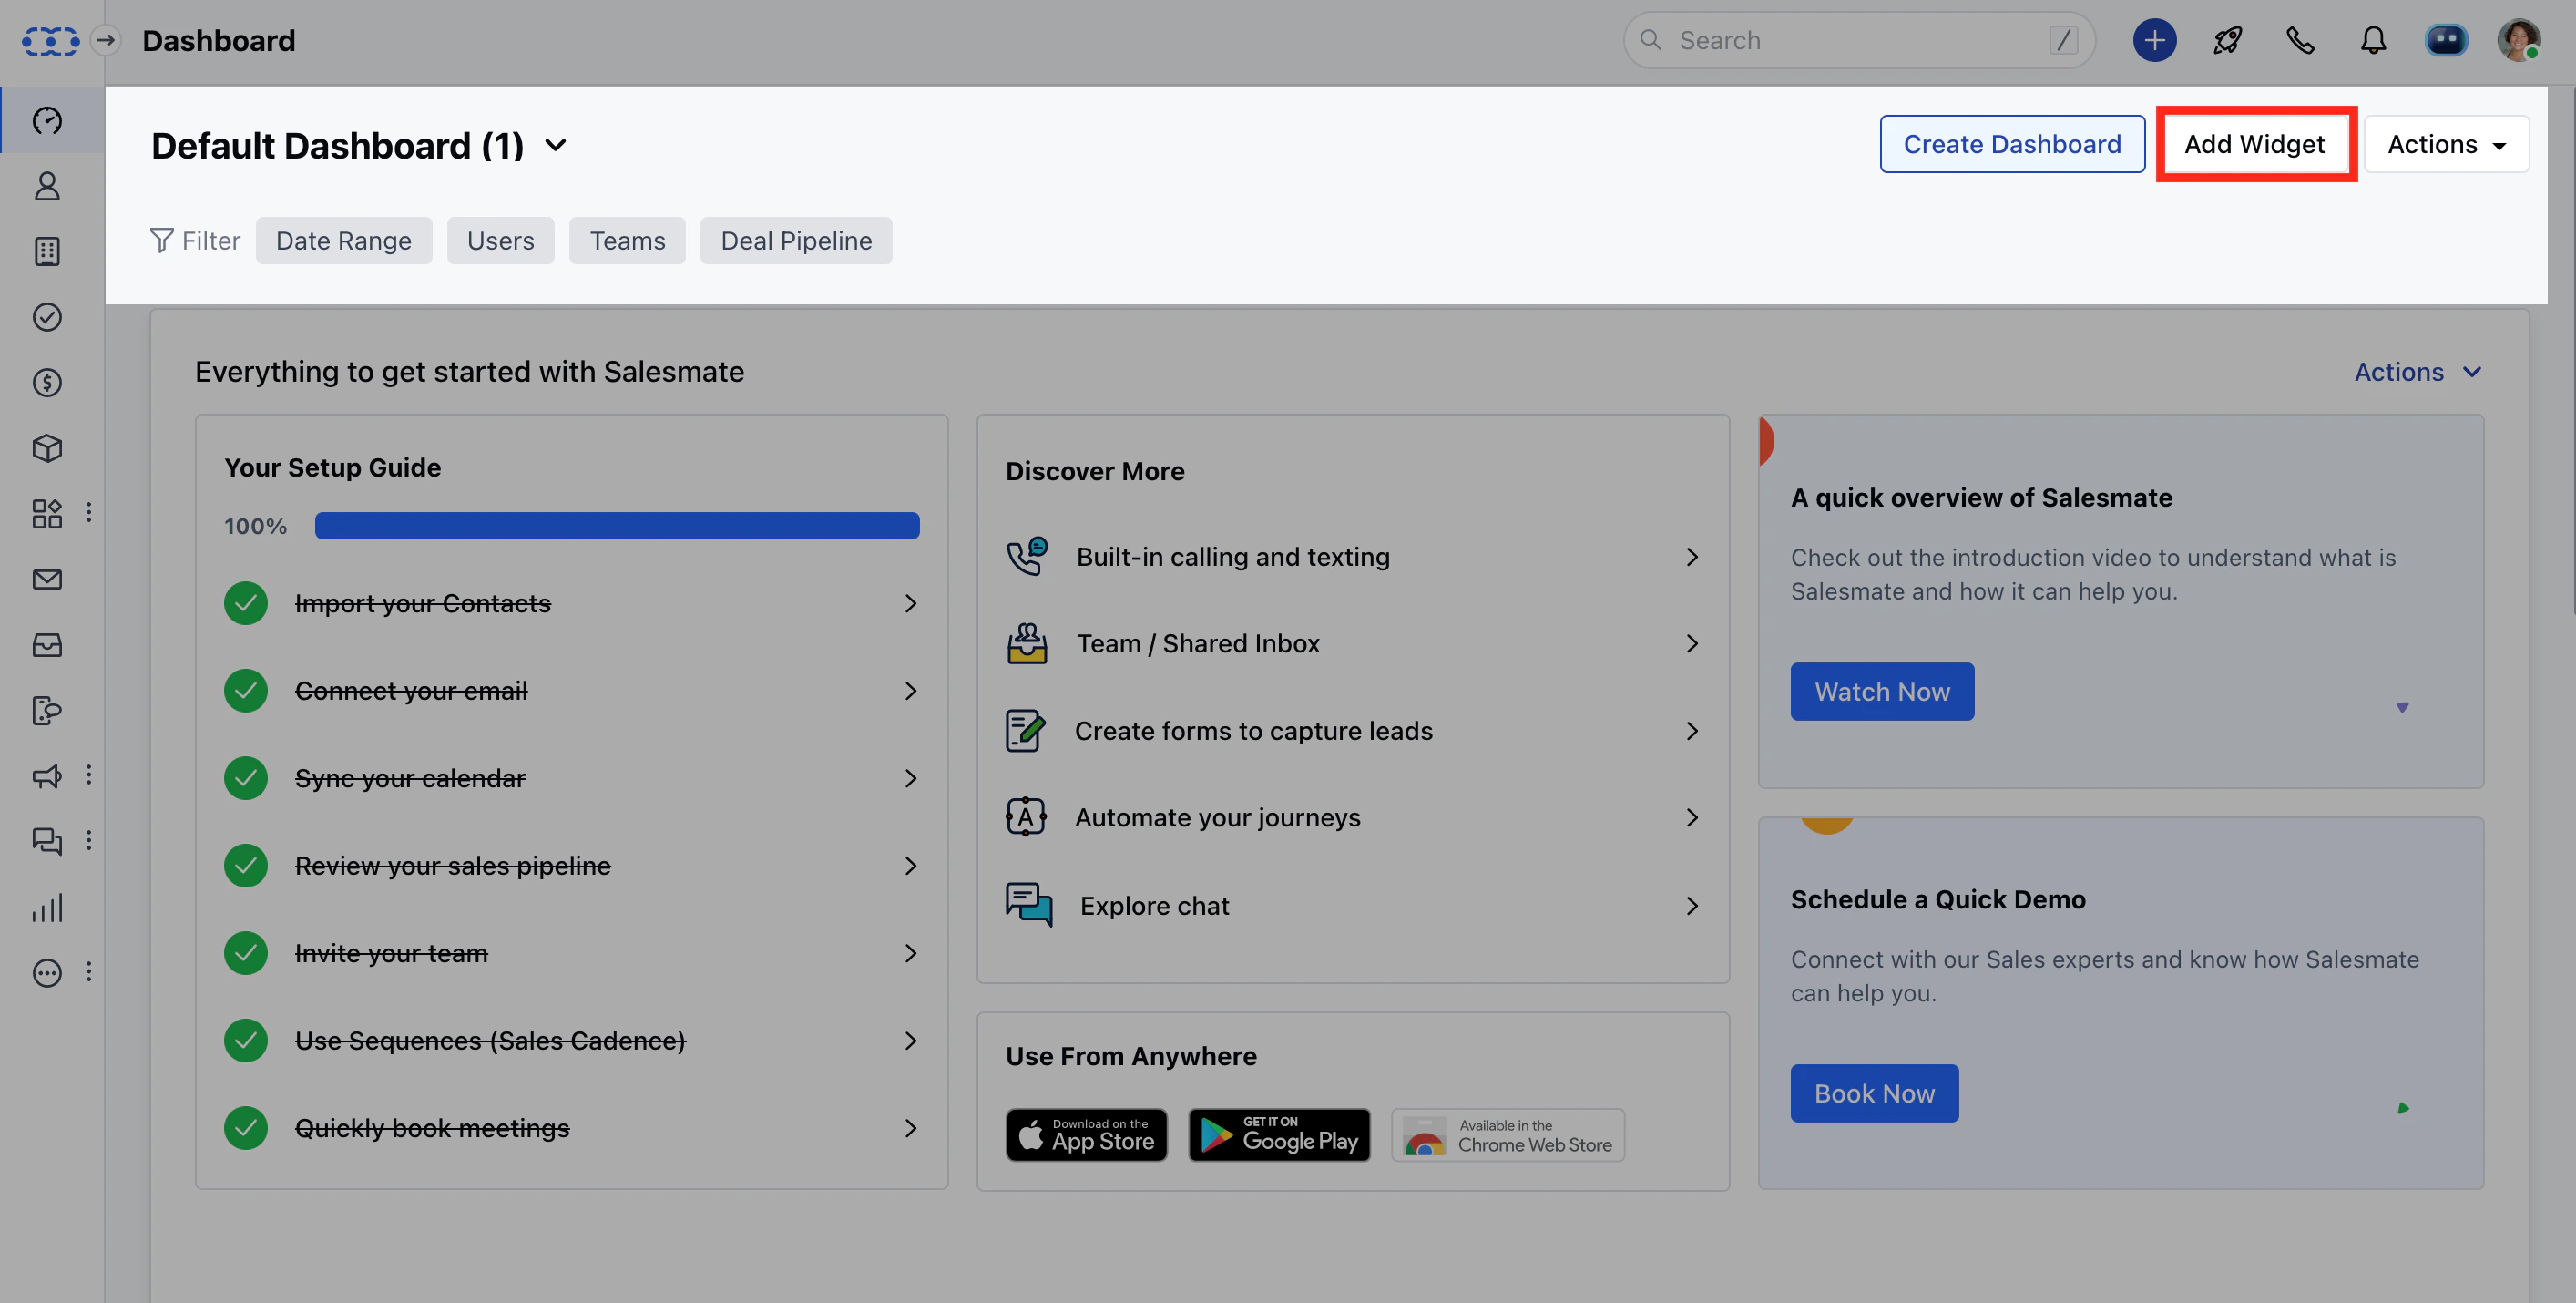The width and height of the screenshot is (2576, 1303).
Task: Open Products cube icon in sidebar
Action: point(47,448)
